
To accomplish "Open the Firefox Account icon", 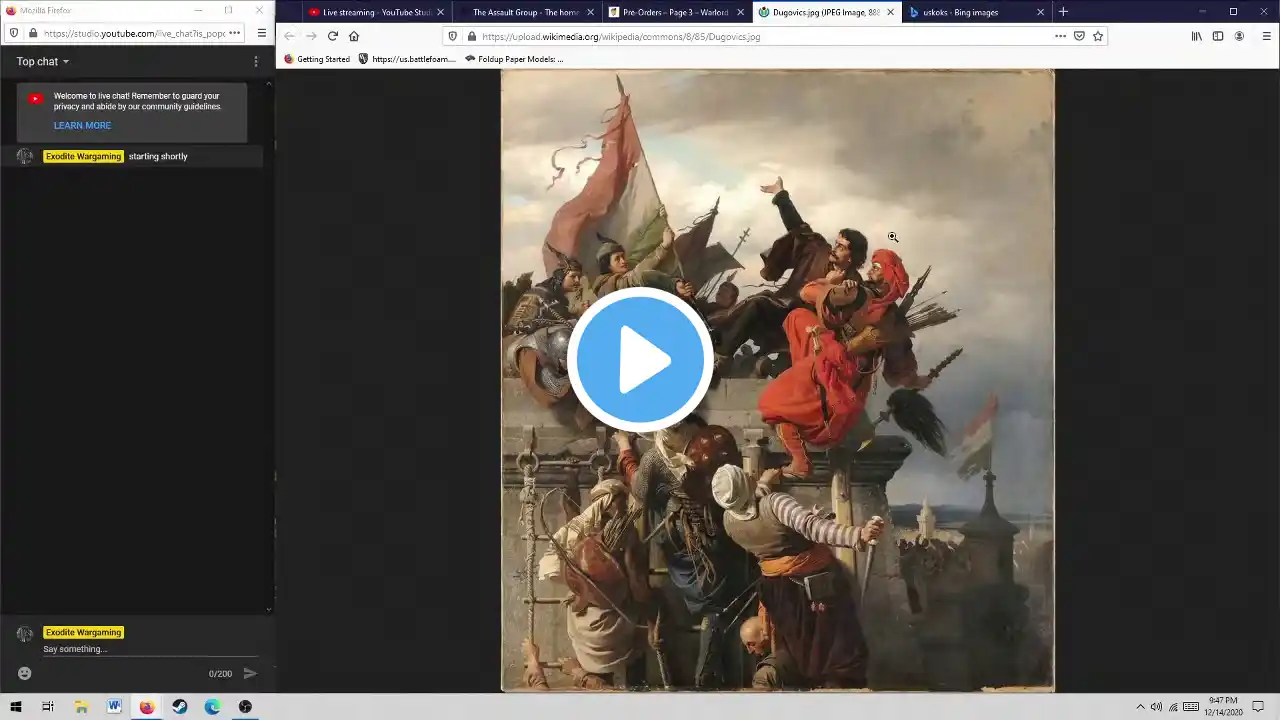I will pos(1239,36).
